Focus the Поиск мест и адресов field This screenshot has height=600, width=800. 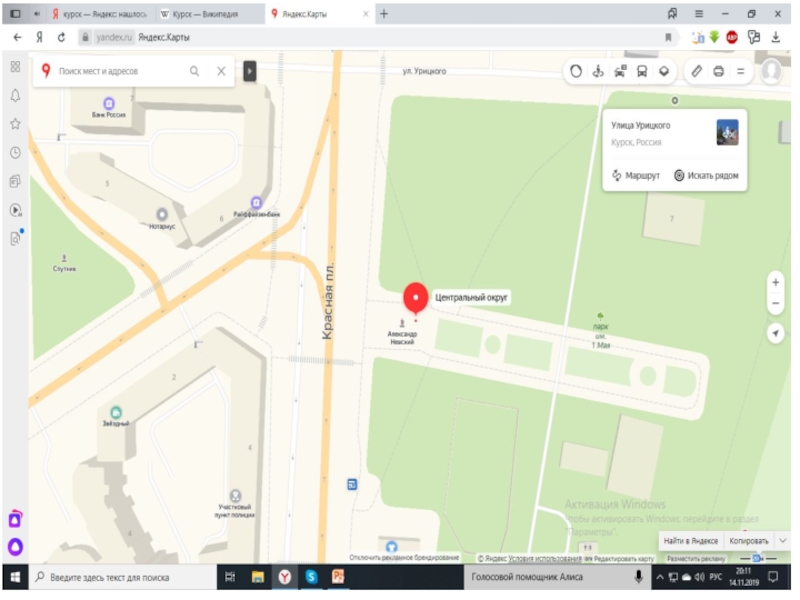coord(123,72)
